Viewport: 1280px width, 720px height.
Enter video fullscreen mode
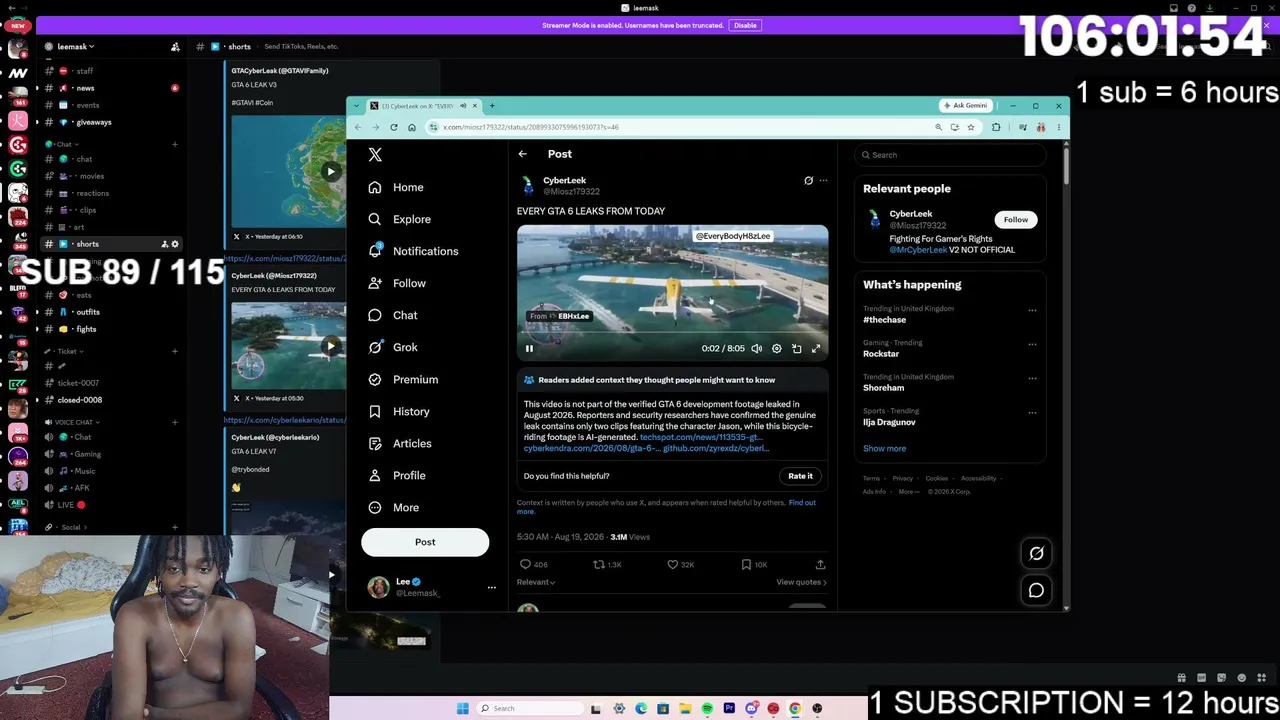point(816,349)
